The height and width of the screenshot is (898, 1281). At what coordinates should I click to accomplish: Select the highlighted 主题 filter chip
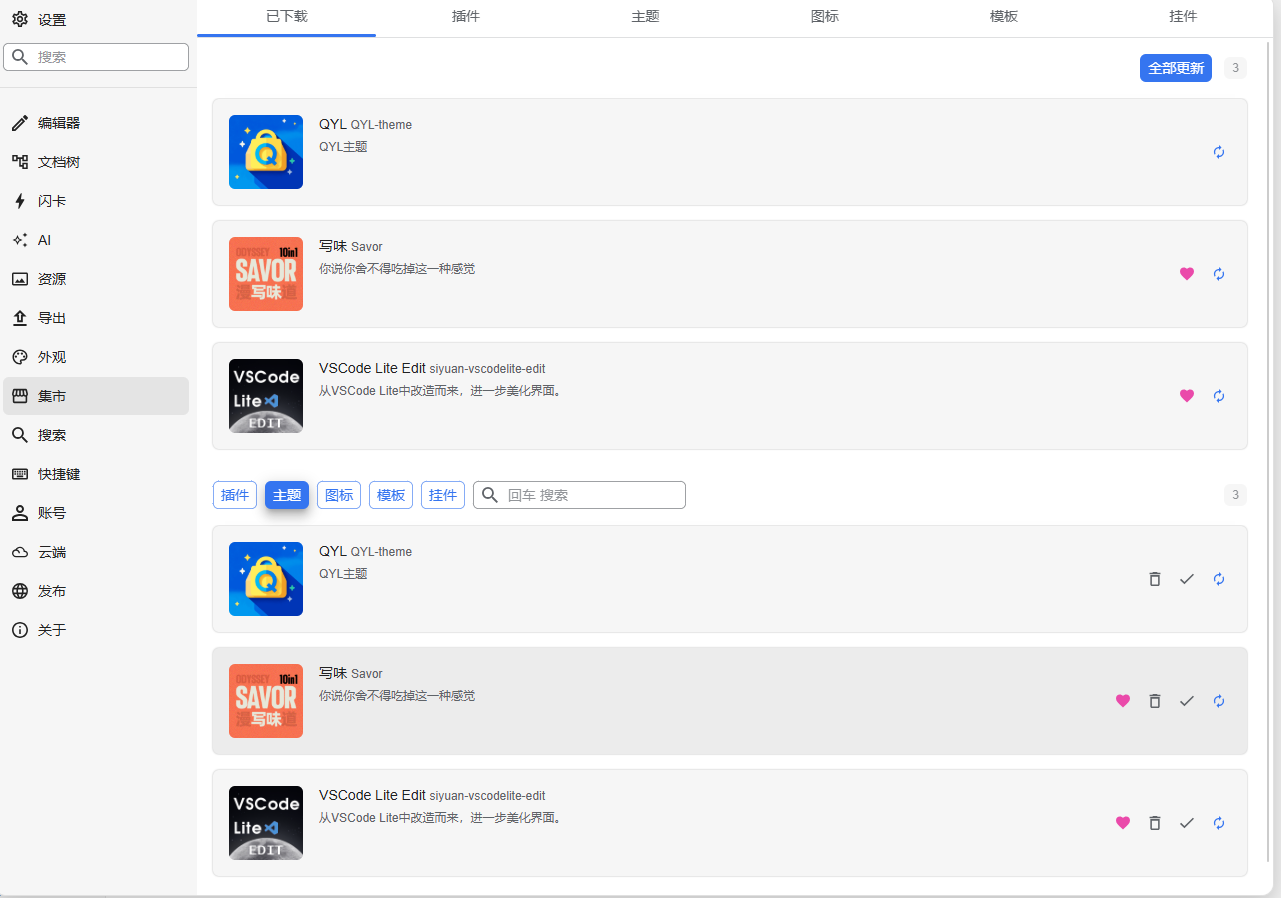[287, 495]
